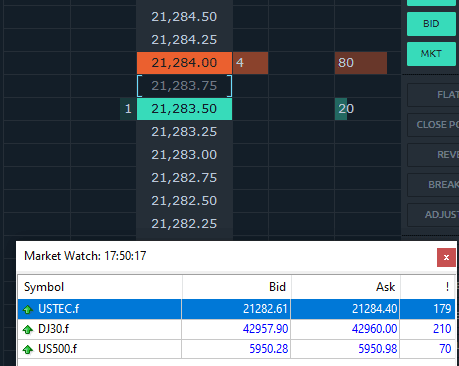The width and height of the screenshot is (459, 366).
Task: Click US500.f spread value 70
Action: pyautogui.click(x=445, y=349)
